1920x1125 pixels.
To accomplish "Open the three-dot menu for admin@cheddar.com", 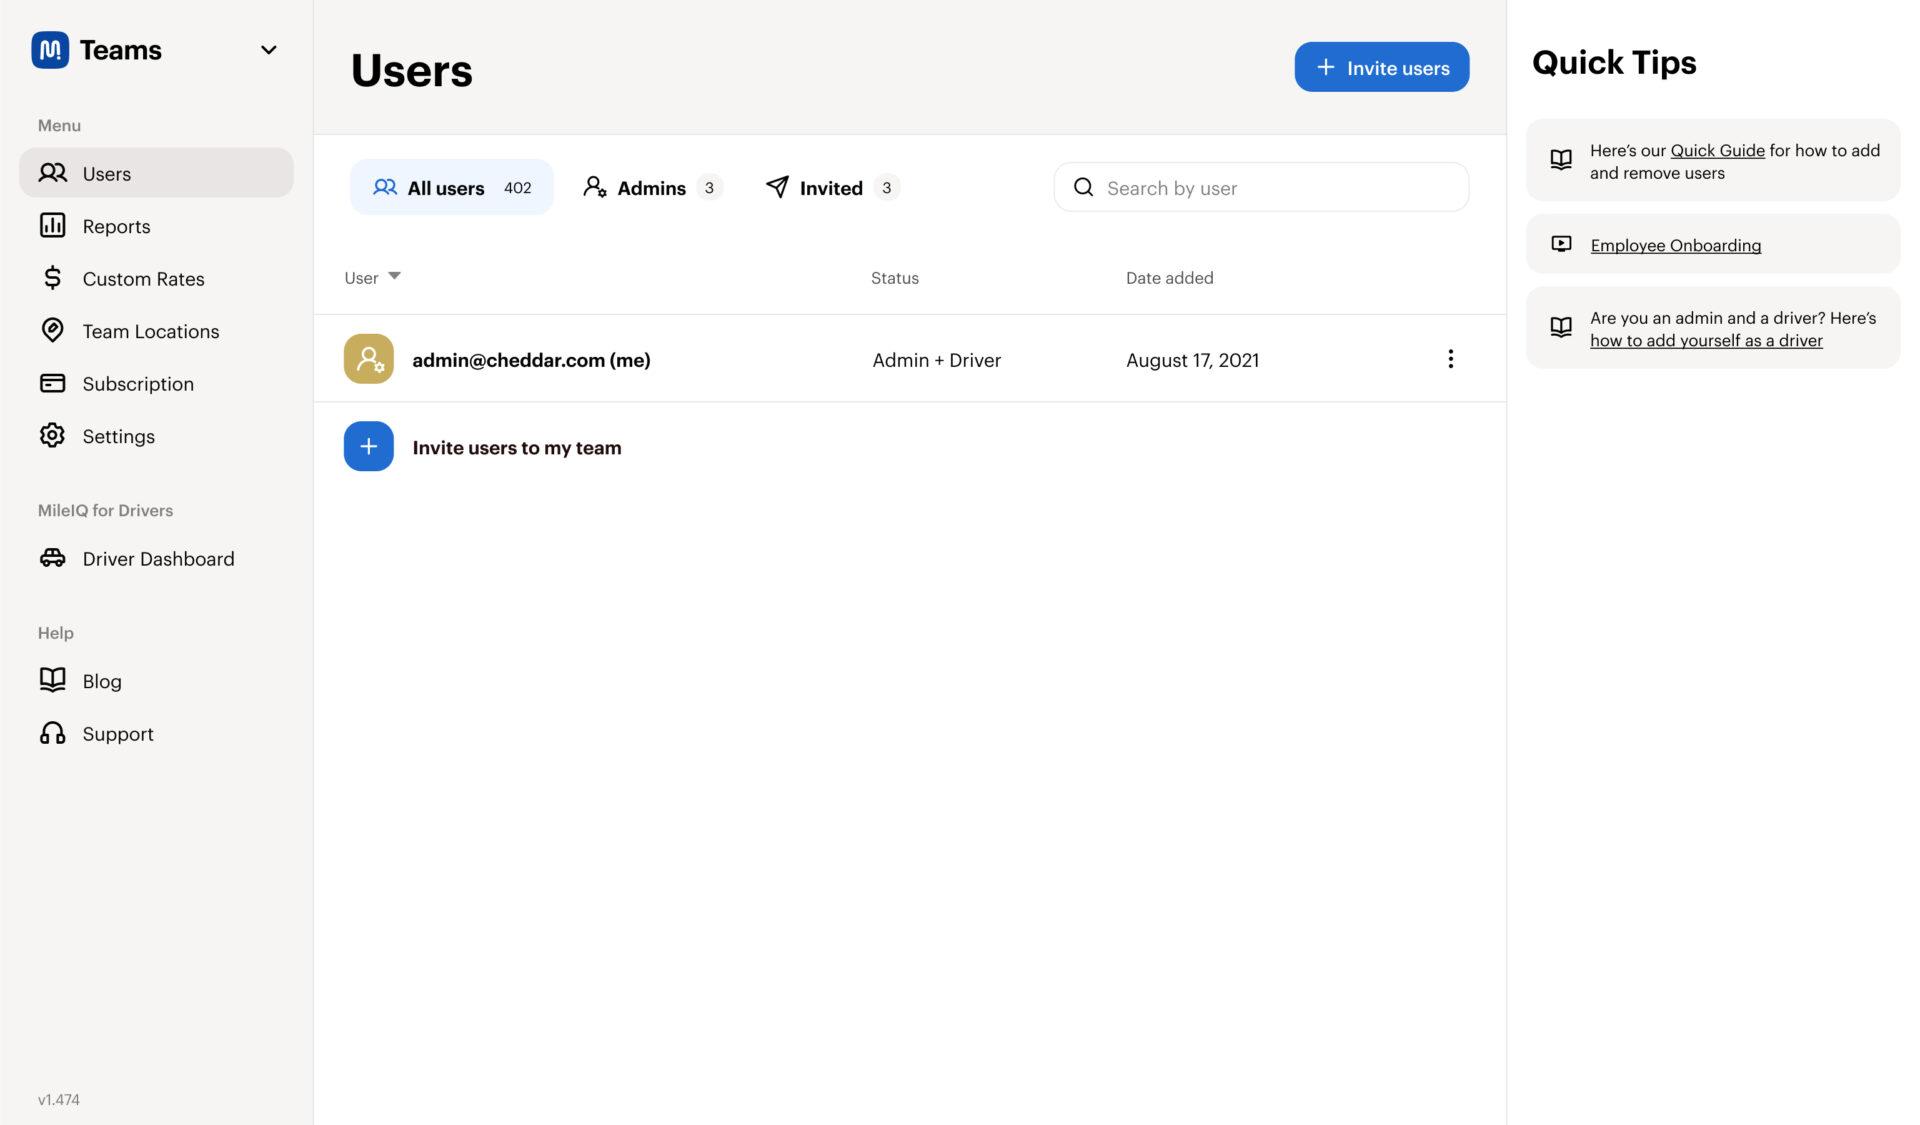I will 1450,359.
